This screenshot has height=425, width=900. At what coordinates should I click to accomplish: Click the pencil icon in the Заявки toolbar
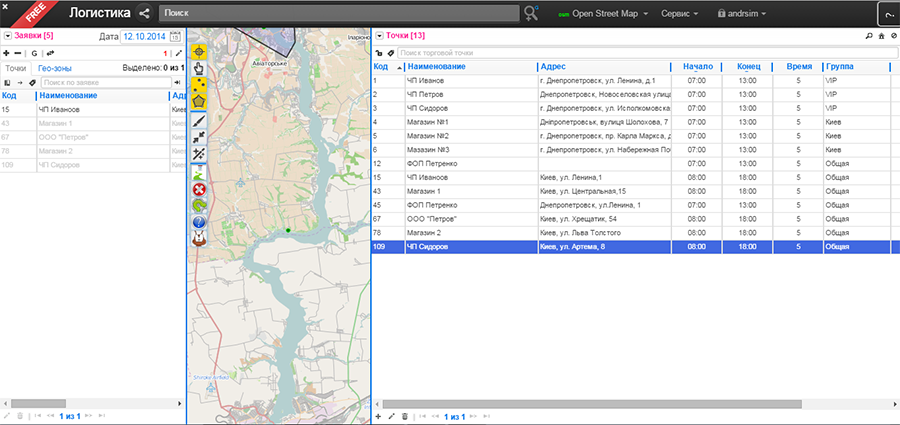click(179, 53)
